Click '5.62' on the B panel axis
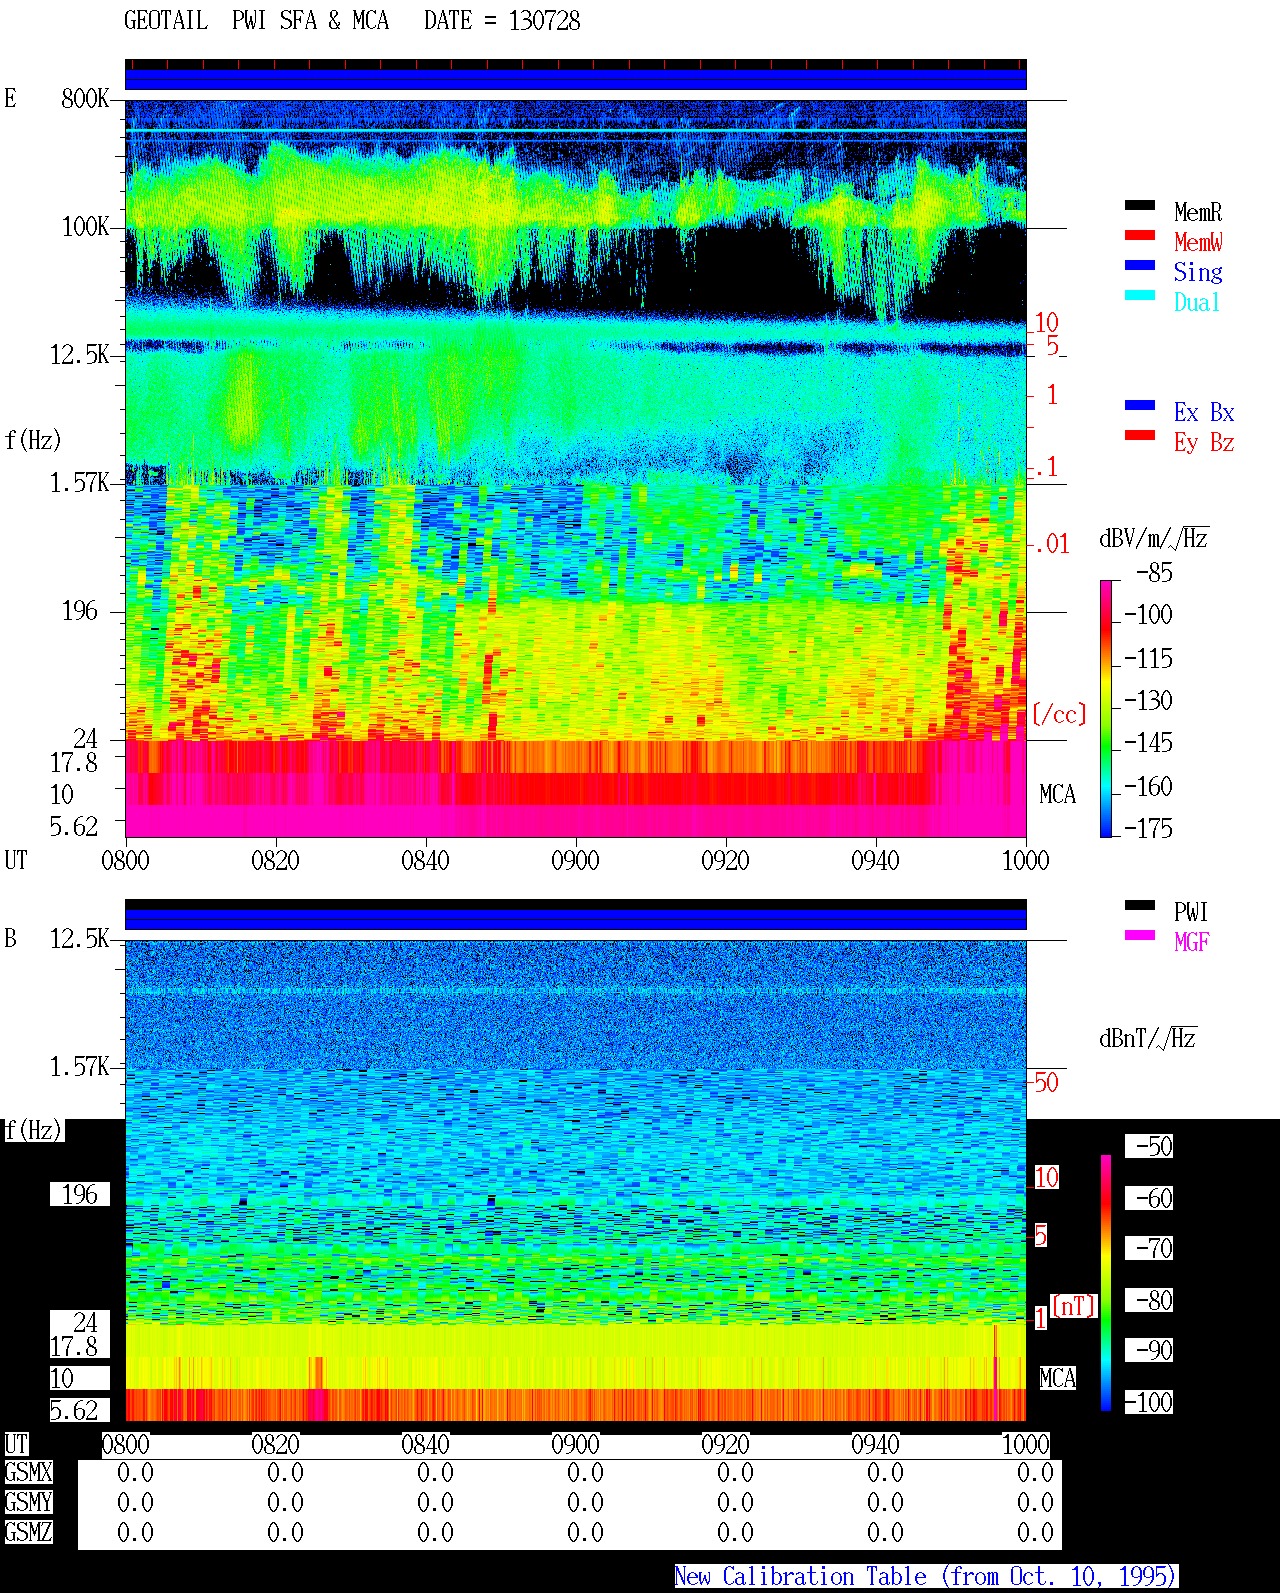The height and width of the screenshot is (1593, 1280). click(74, 1411)
